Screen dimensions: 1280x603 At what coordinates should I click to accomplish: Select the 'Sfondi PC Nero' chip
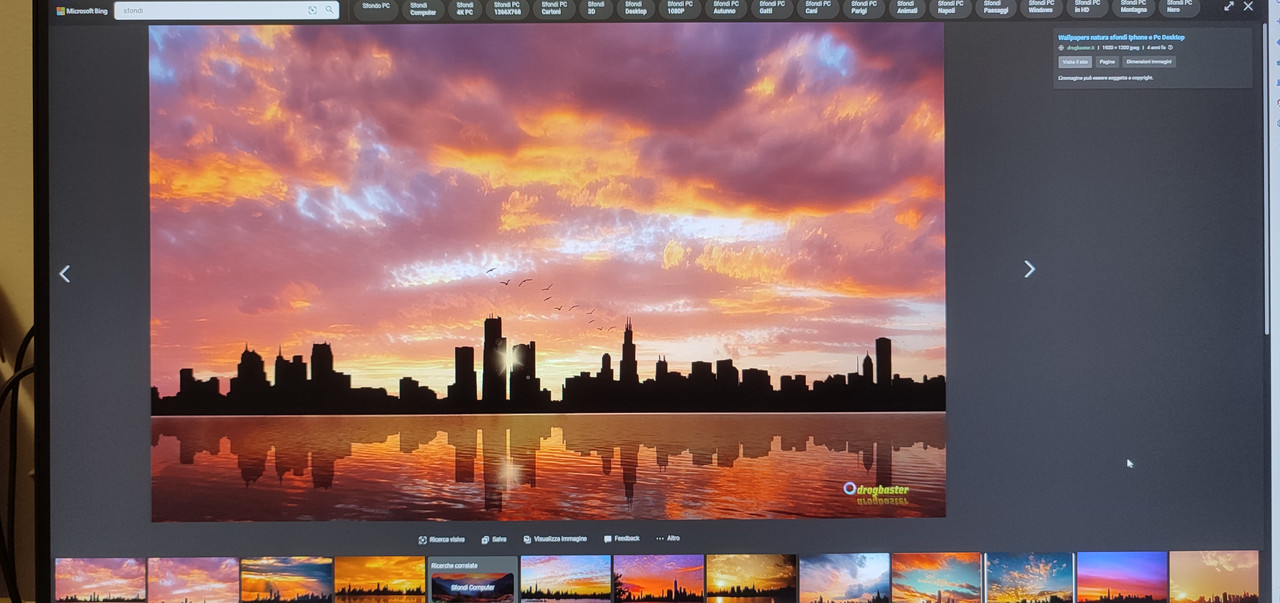1179,6
